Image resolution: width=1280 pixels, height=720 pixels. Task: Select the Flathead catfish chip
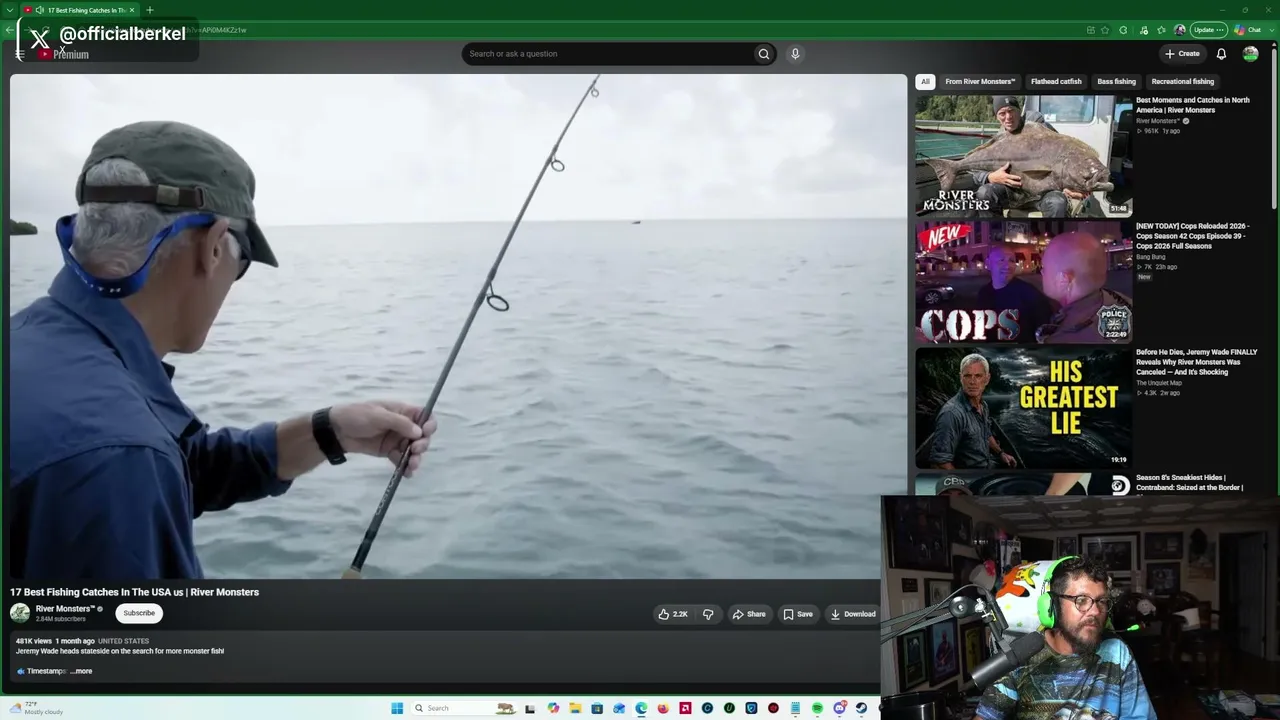click(1056, 82)
